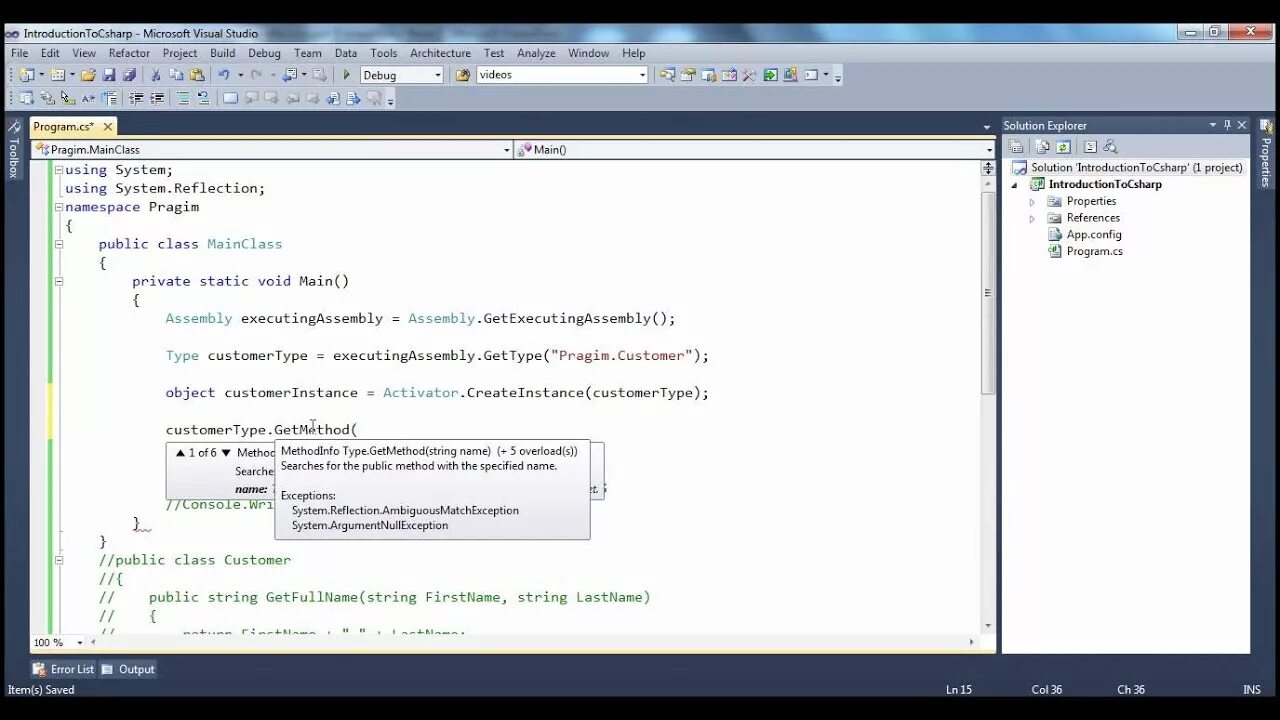
Task: Expand the References node in Solution Explorer
Action: click(x=1032, y=218)
